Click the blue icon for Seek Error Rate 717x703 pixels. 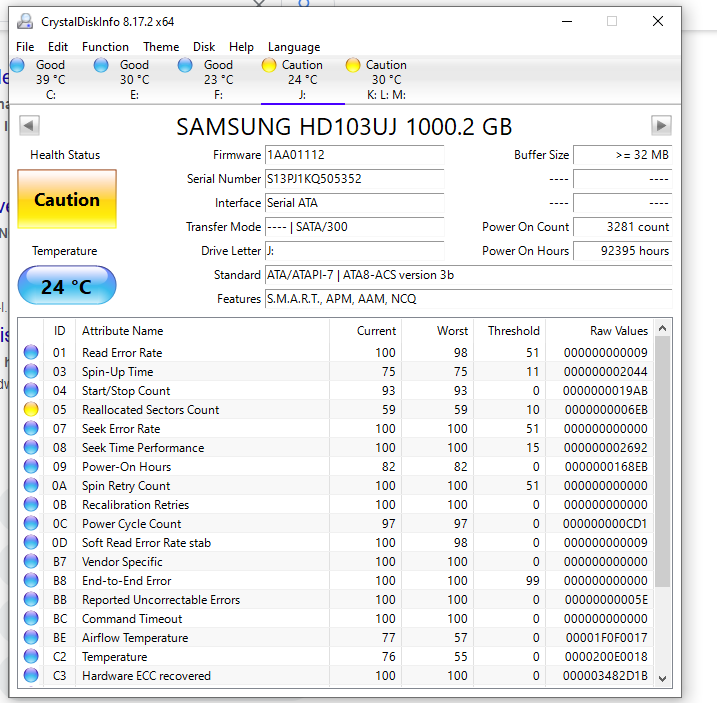(31, 429)
